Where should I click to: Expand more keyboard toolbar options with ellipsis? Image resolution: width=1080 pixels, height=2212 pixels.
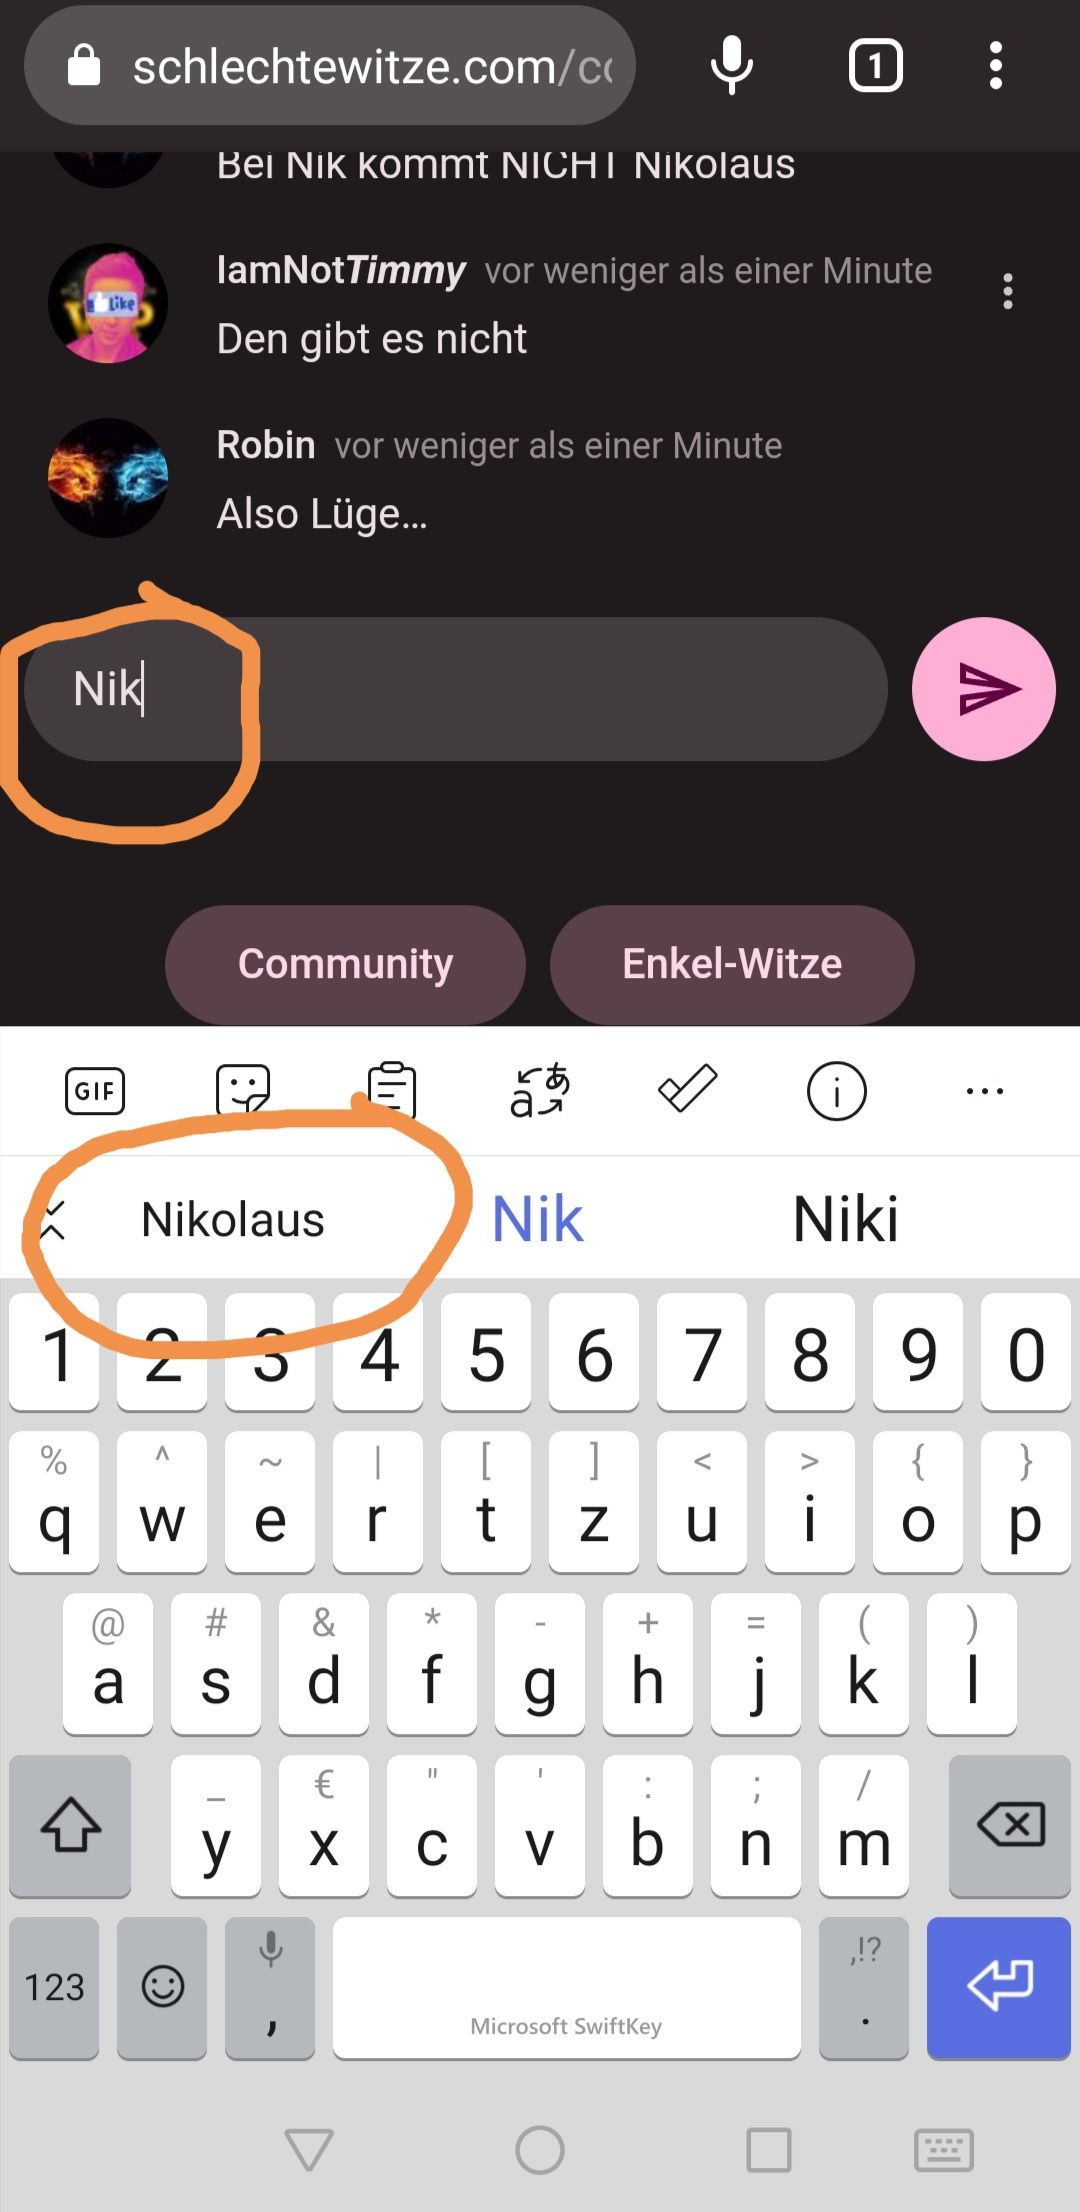click(985, 1091)
